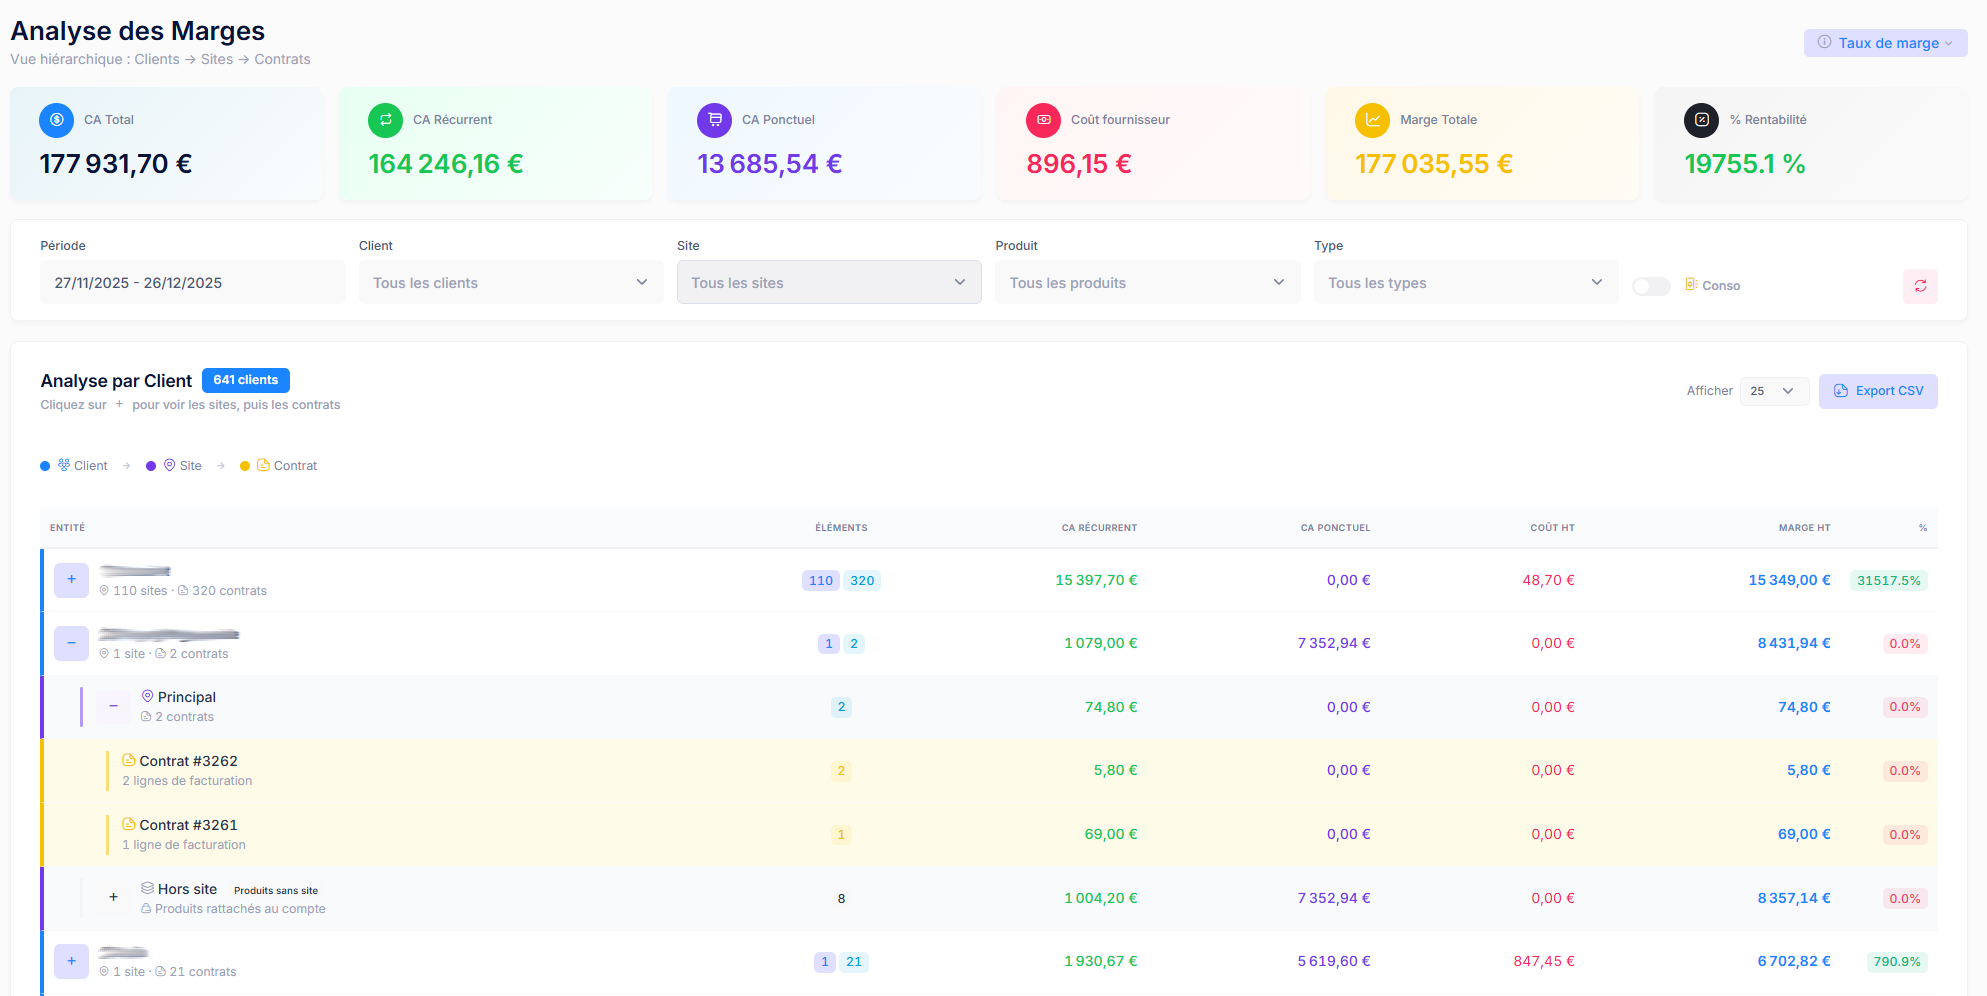The width and height of the screenshot is (1987, 996).
Task: Click the Période date range field
Action: click(x=192, y=283)
